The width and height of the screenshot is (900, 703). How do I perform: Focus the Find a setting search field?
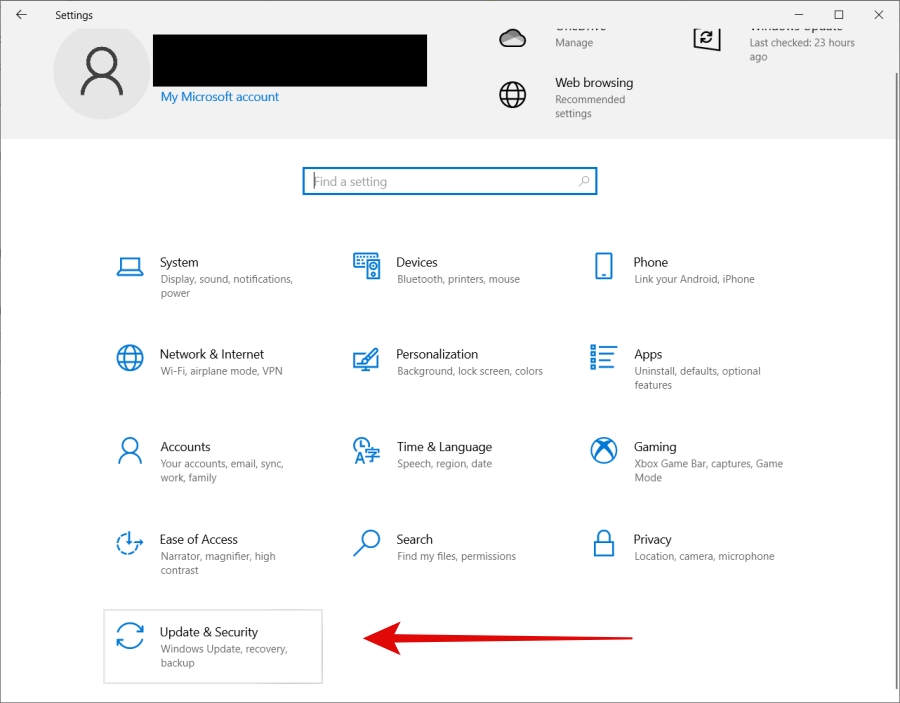(x=450, y=181)
